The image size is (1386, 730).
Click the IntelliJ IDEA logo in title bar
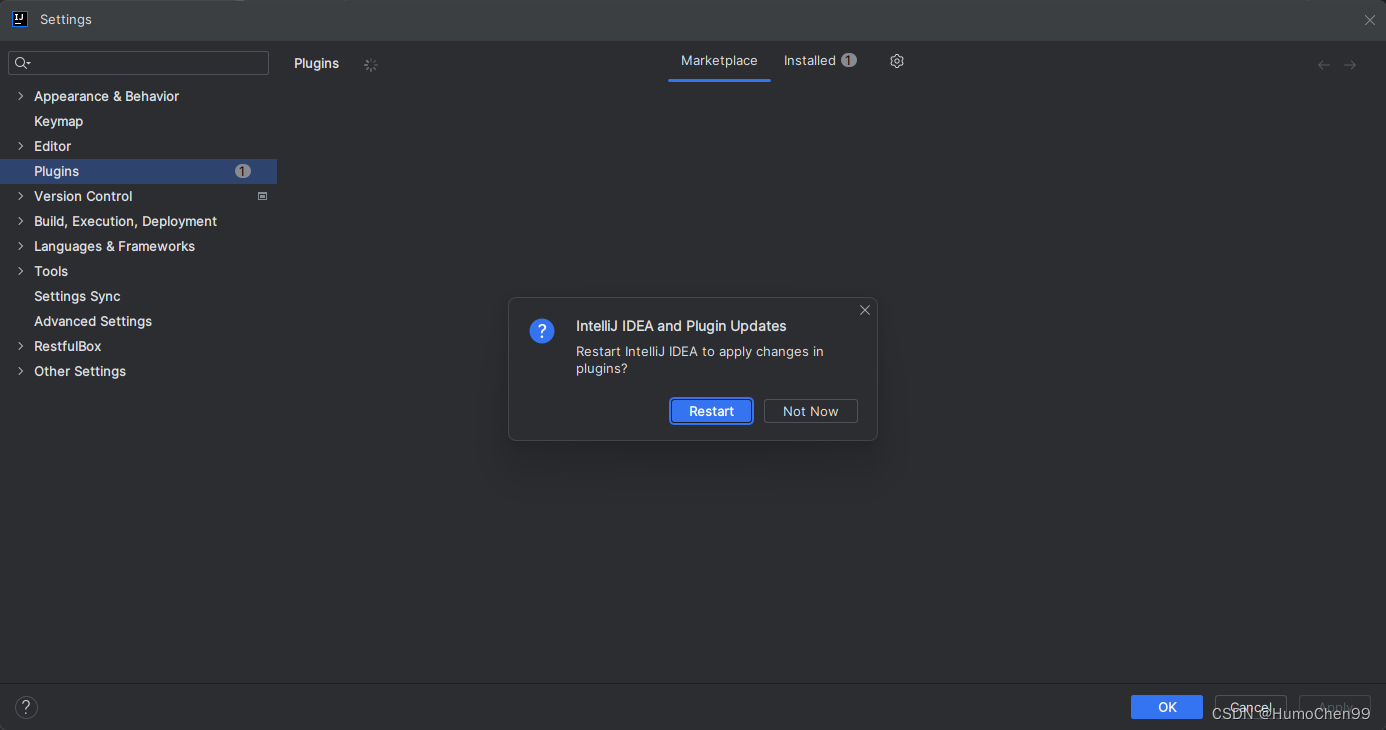(19, 19)
